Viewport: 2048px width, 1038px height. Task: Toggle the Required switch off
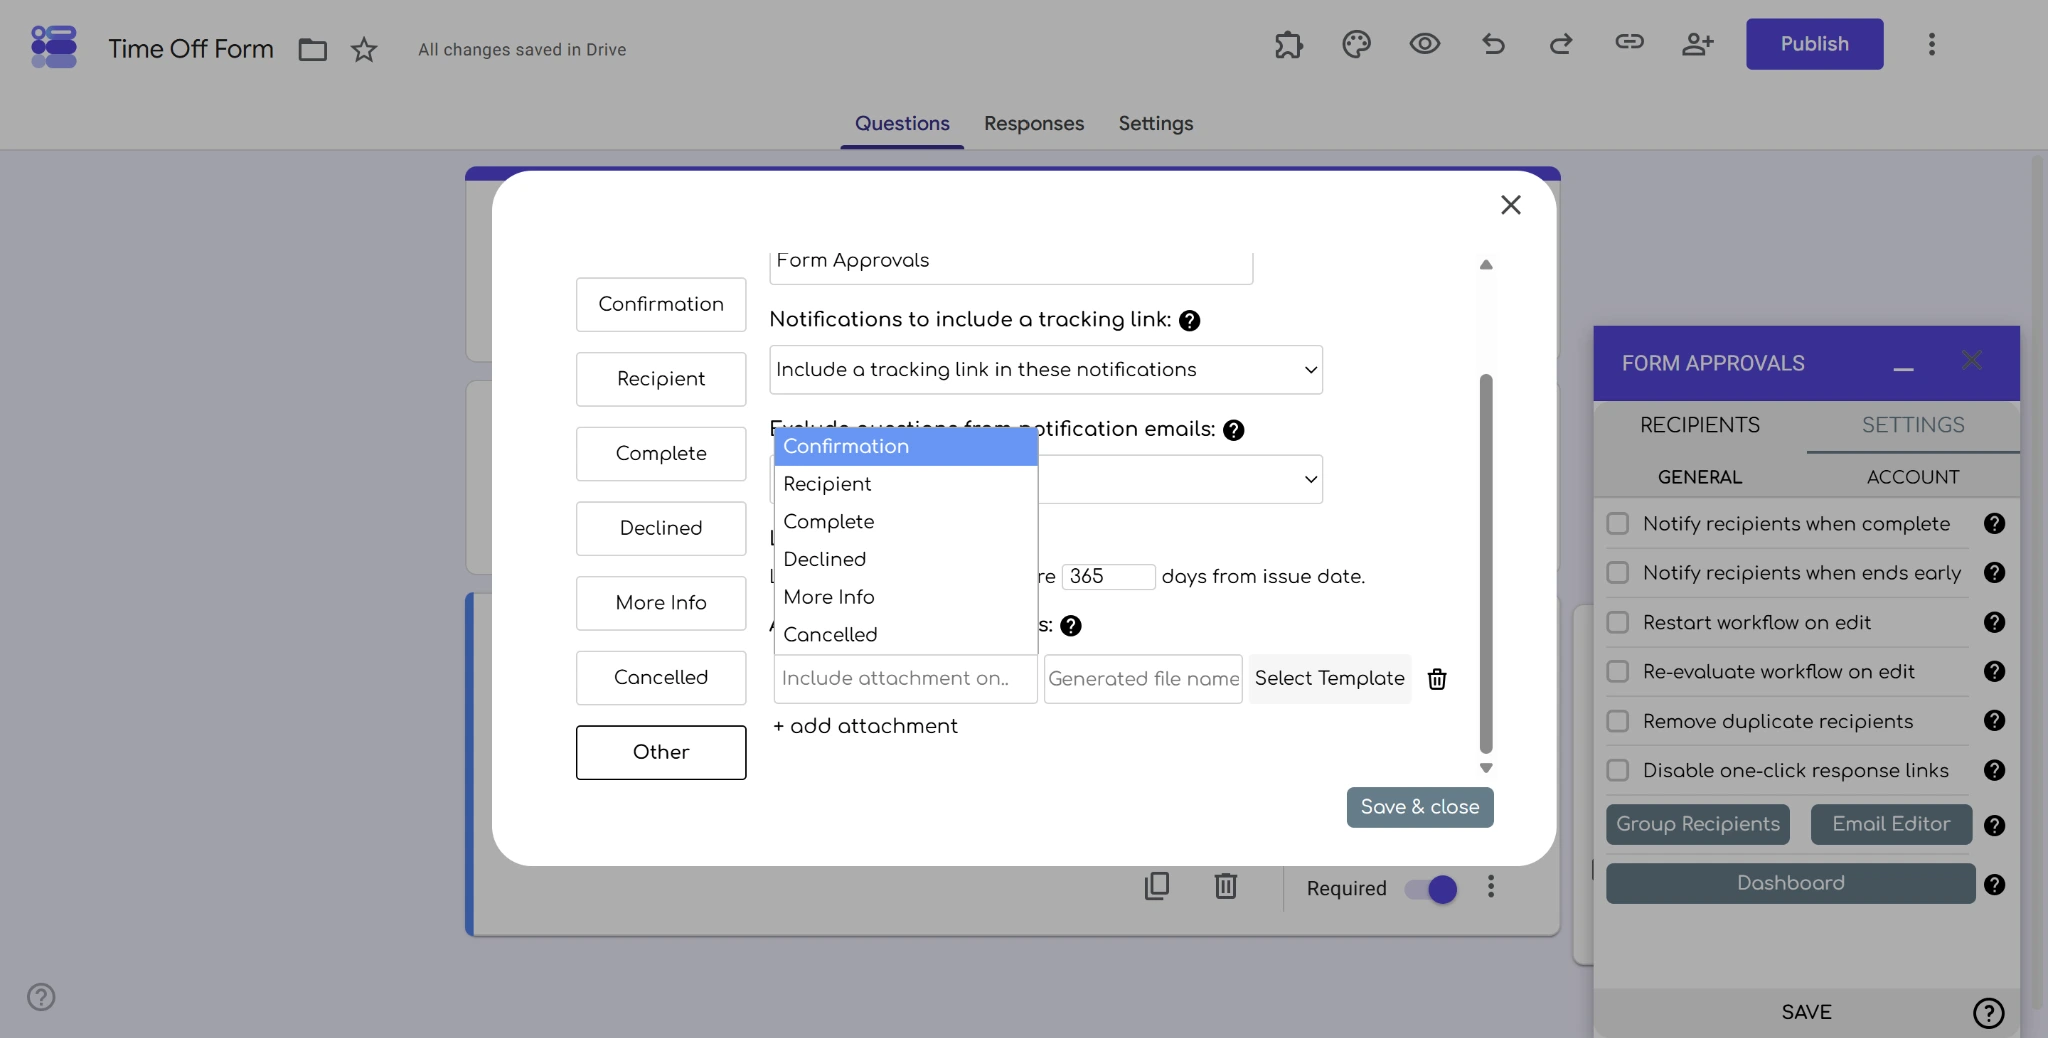[1431, 889]
